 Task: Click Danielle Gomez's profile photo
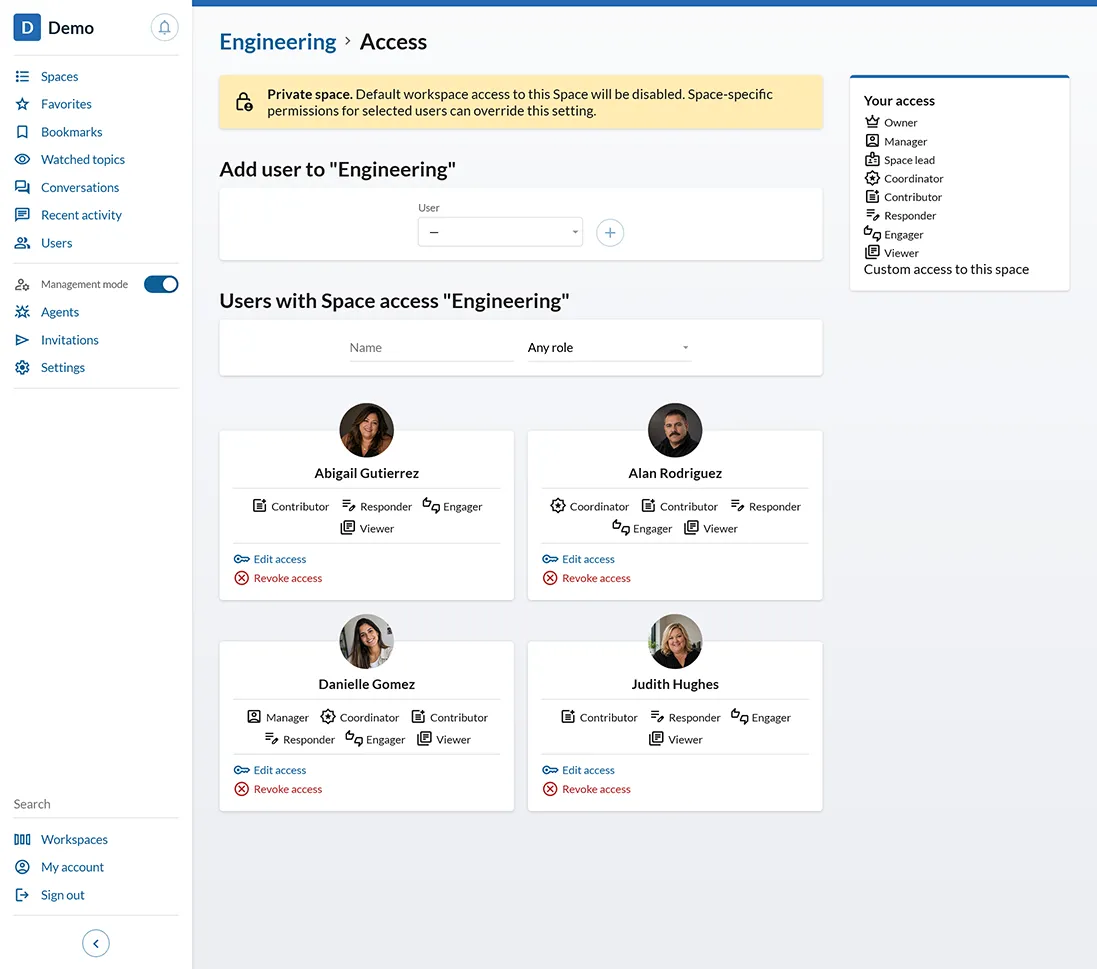367,641
